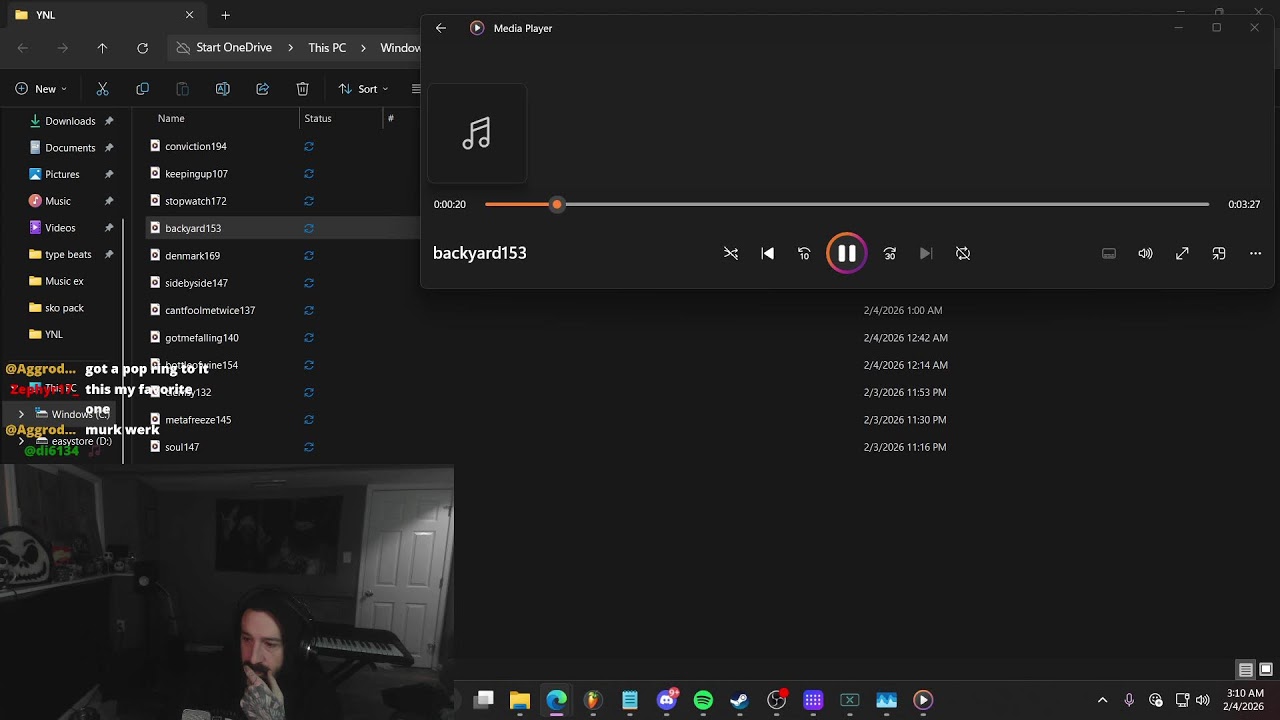The image size is (1280, 720).
Task: Expand the Windows (C:) drive node
Action: pos(21,414)
